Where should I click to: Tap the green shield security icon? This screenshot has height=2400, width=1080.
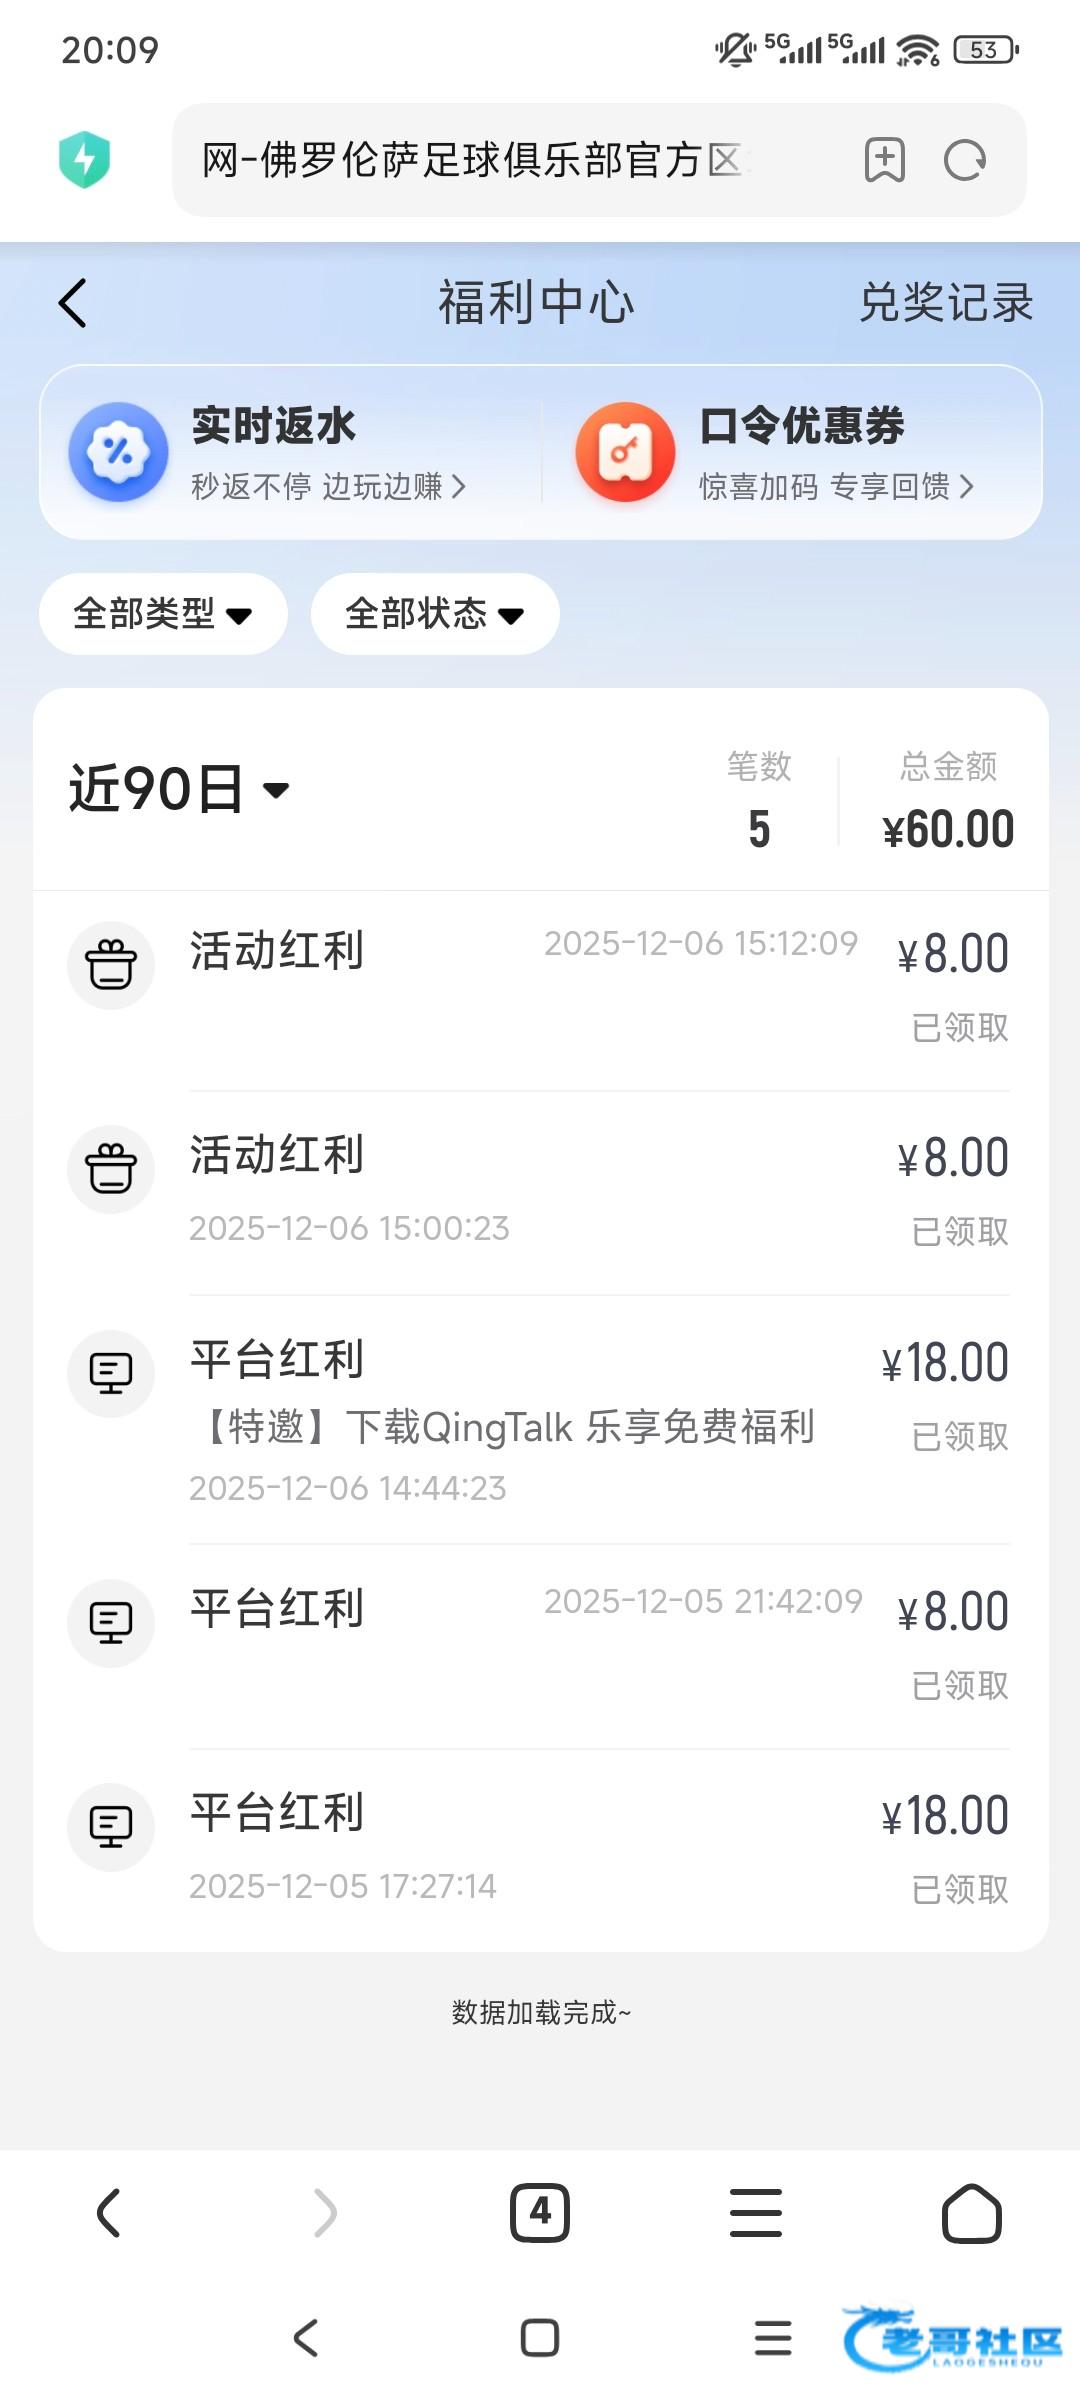coord(85,160)
